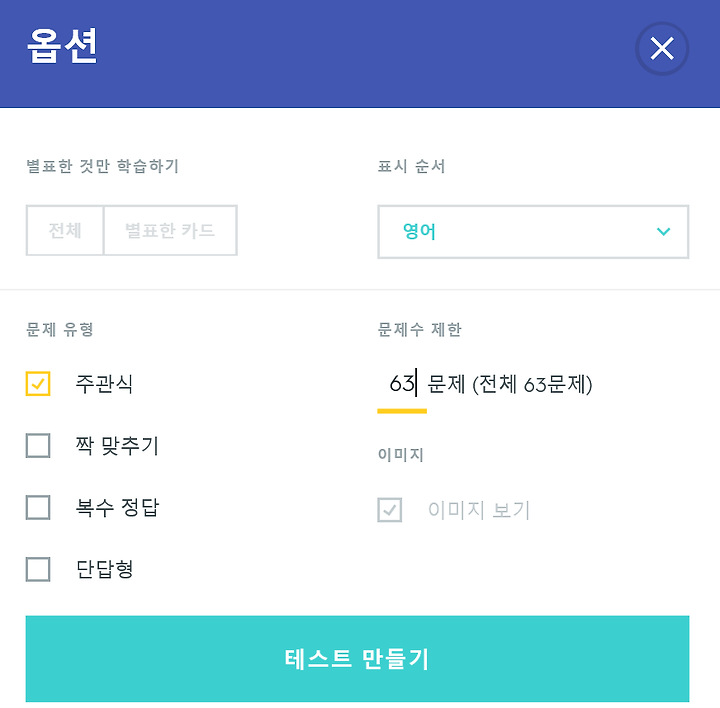Screen dimensions: 720x708
Task: Tick the 복수 정답 checkbox
Action: tap(38, 507)
